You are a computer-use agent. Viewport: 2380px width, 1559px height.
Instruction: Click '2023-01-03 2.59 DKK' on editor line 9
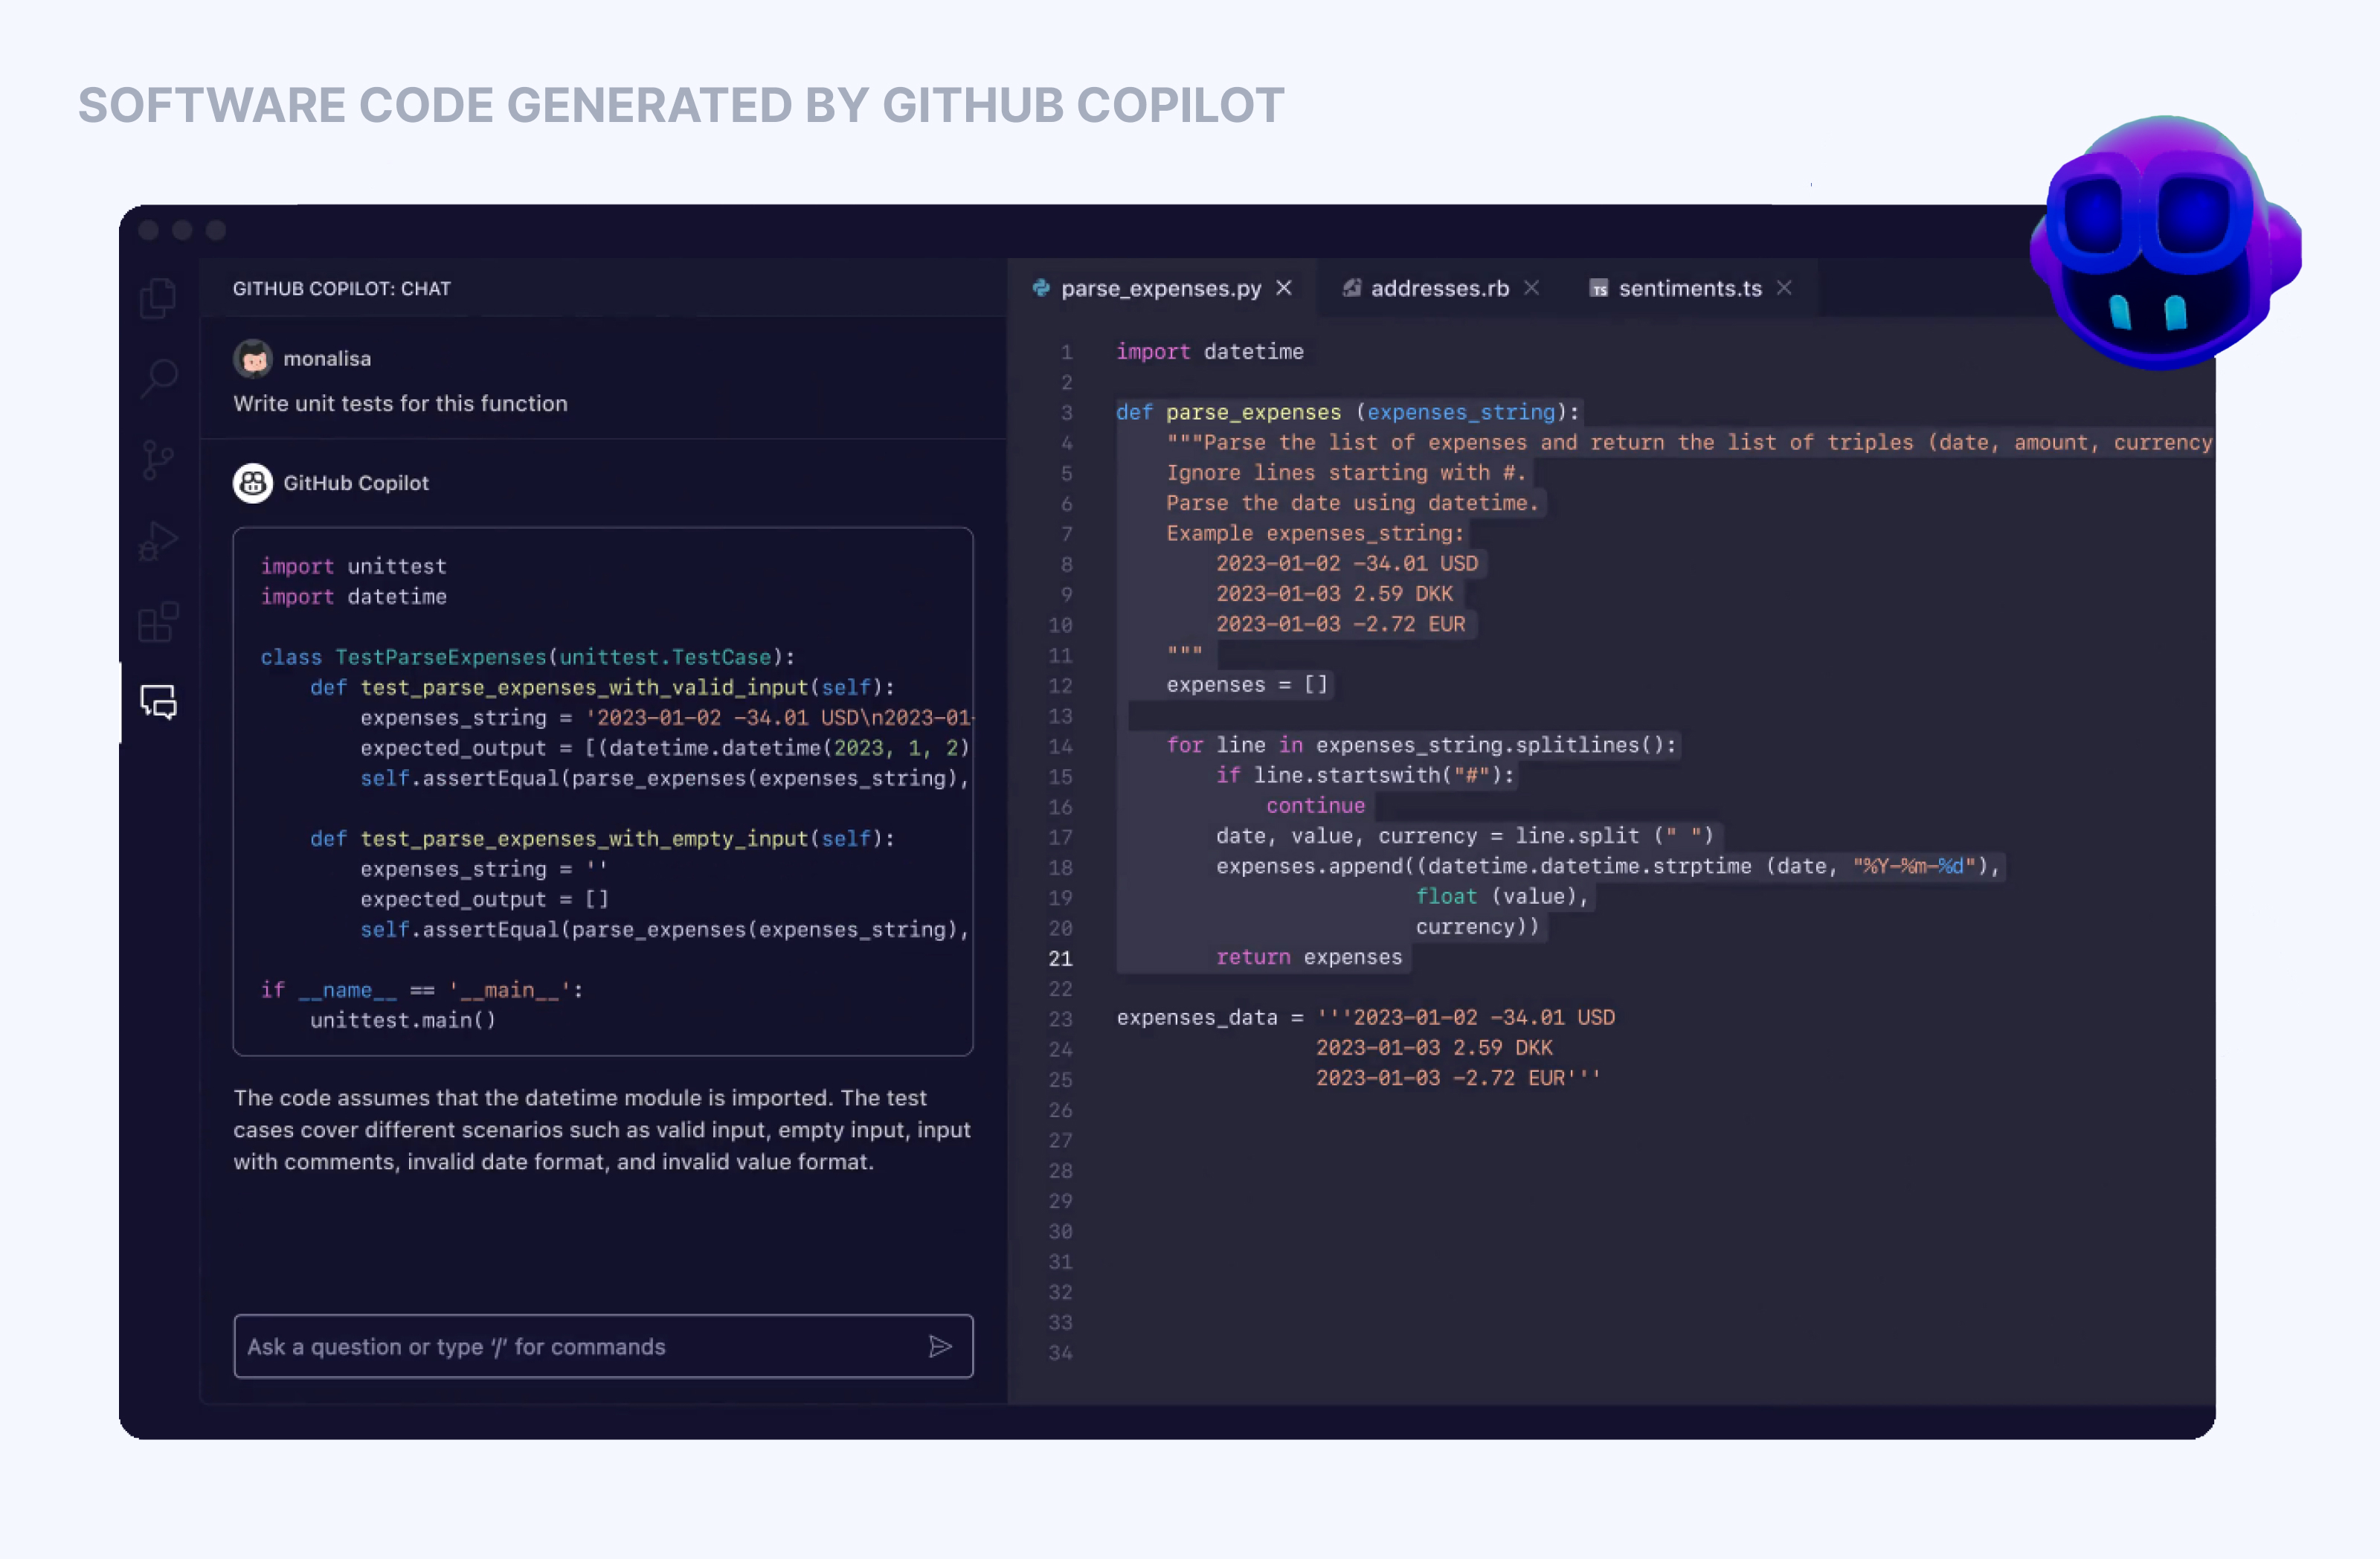[1334, 594]
